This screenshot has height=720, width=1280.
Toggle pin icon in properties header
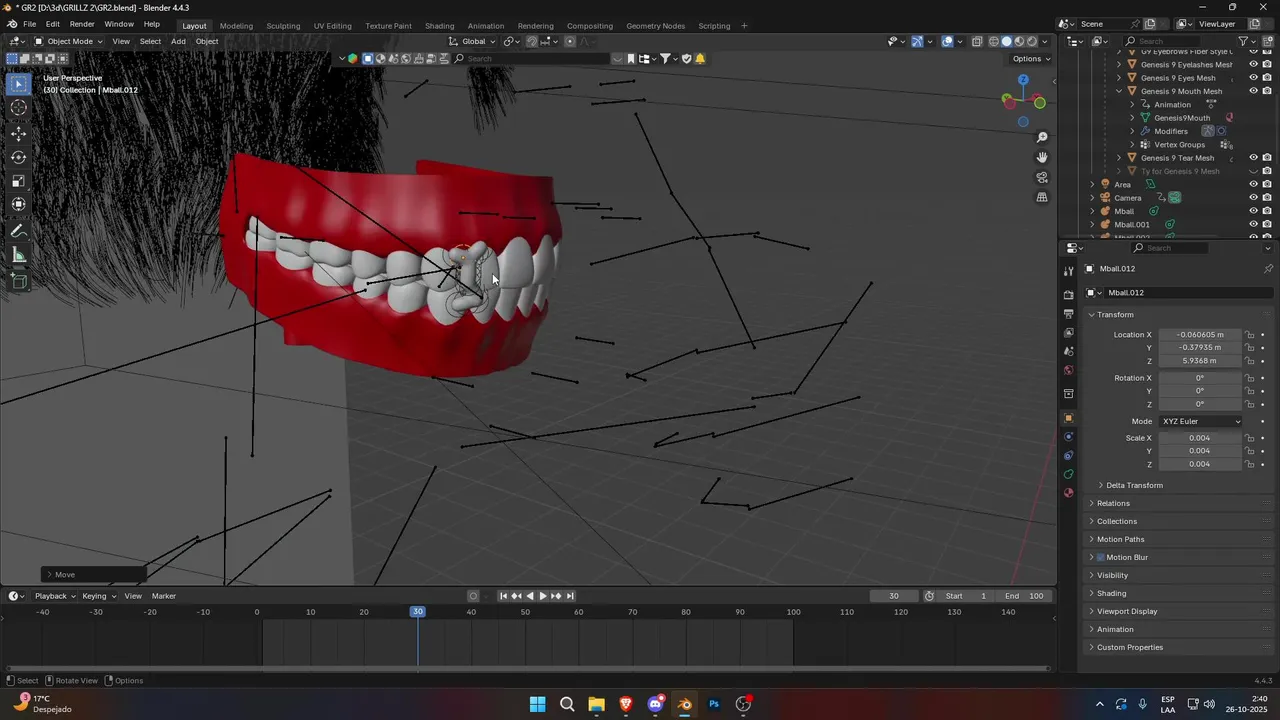(1268, 269)
